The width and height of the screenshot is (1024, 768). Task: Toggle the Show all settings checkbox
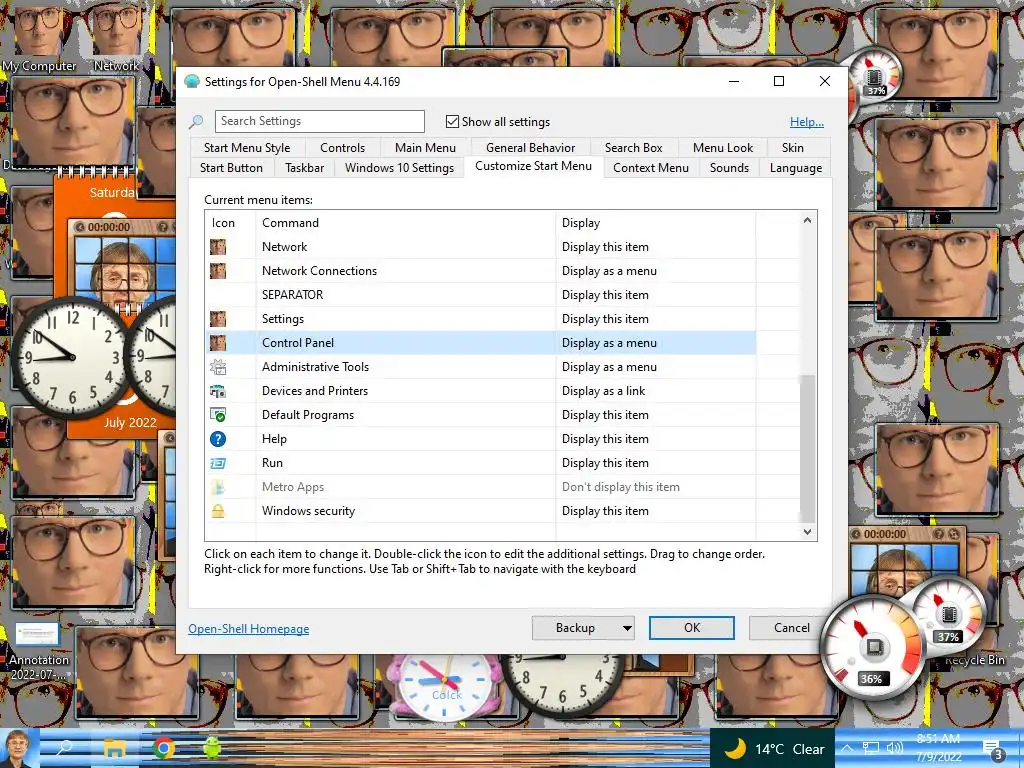[x=452, y=121]
